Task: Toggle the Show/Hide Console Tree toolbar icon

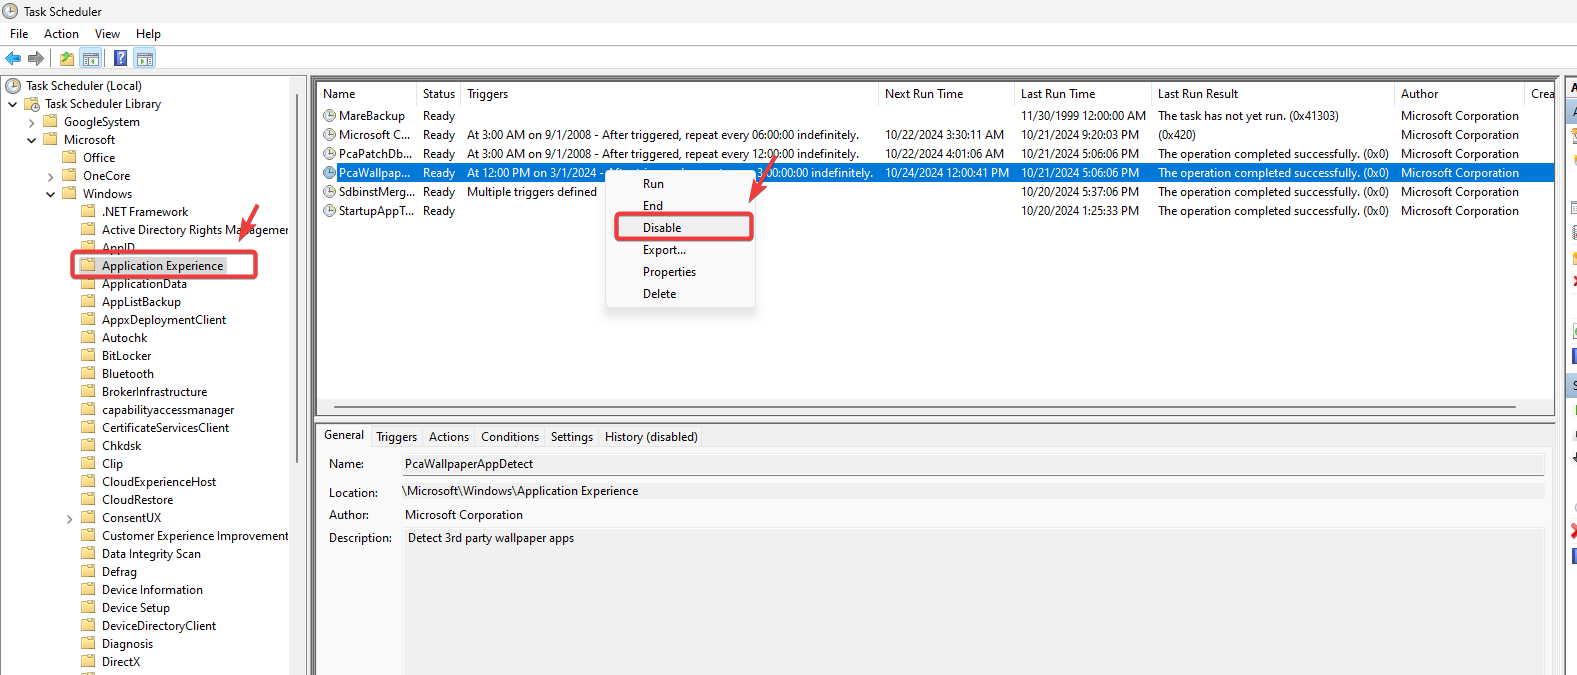Action: click(91, 58)
